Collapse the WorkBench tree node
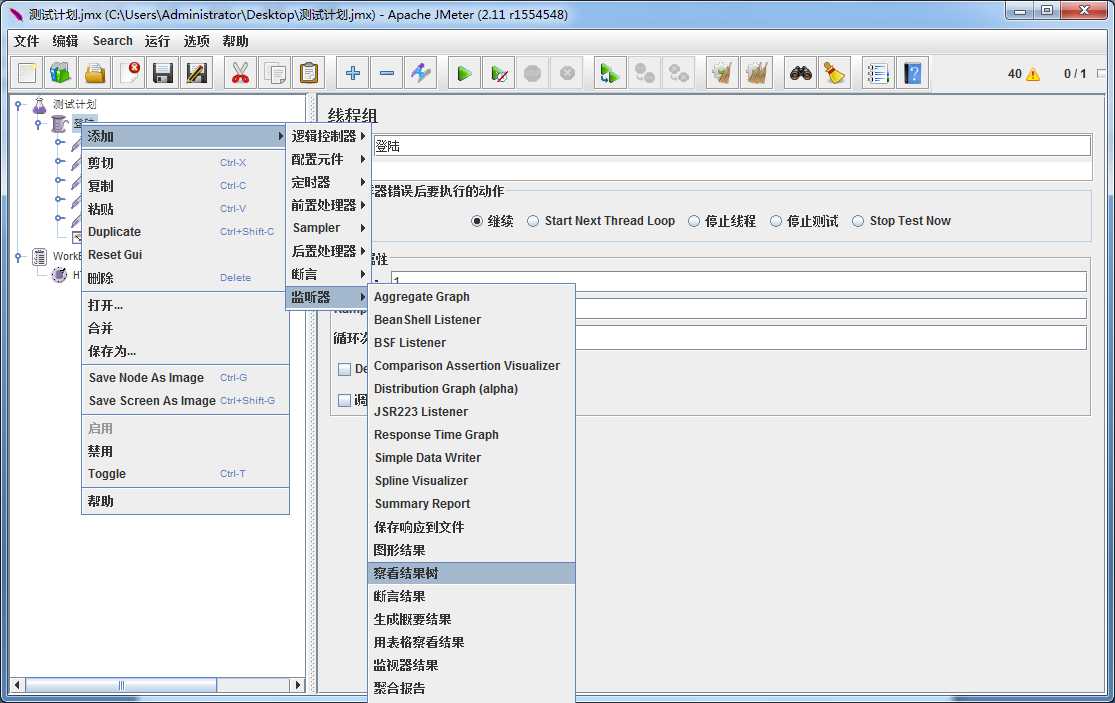Image resolution: width=1115 pixels, height=703 pixels. (x=18, y=257)
